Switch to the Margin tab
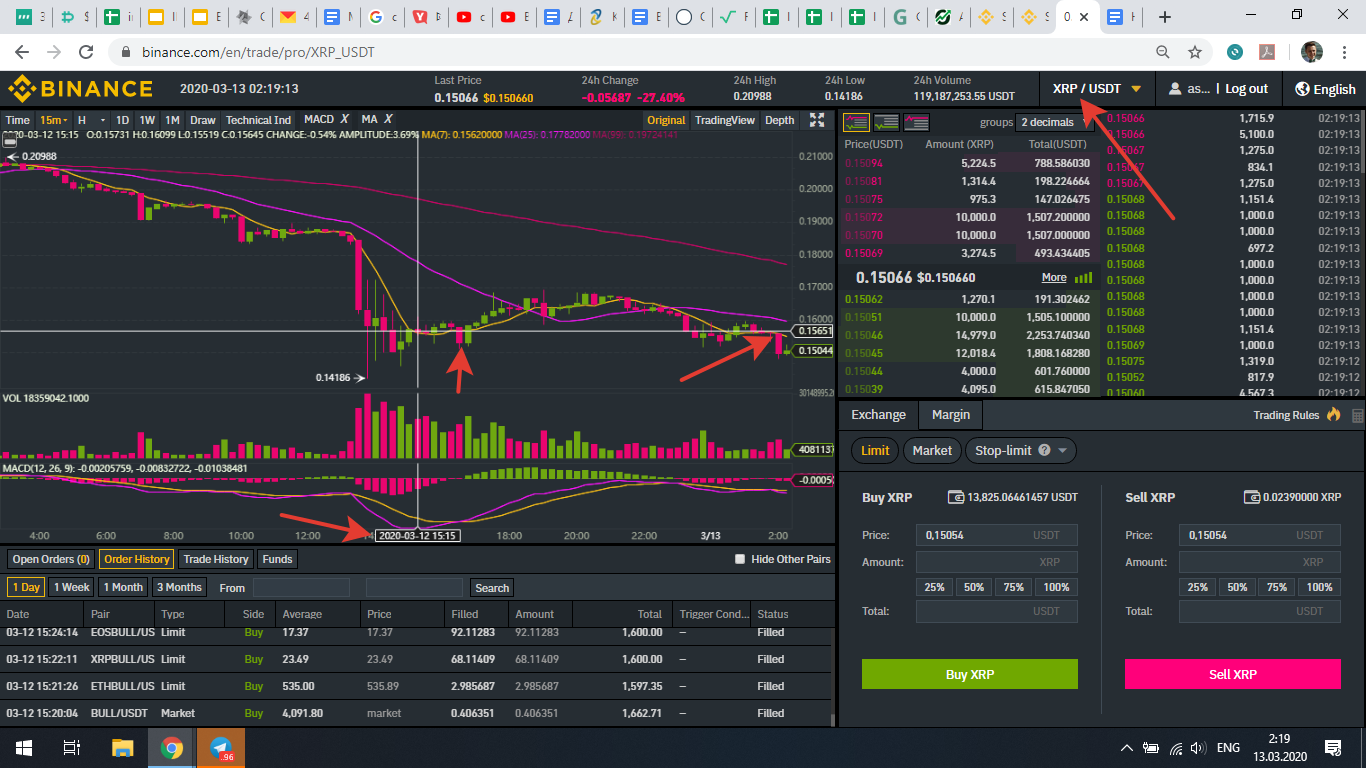The image size is (1366, 768). coord(951,414)
